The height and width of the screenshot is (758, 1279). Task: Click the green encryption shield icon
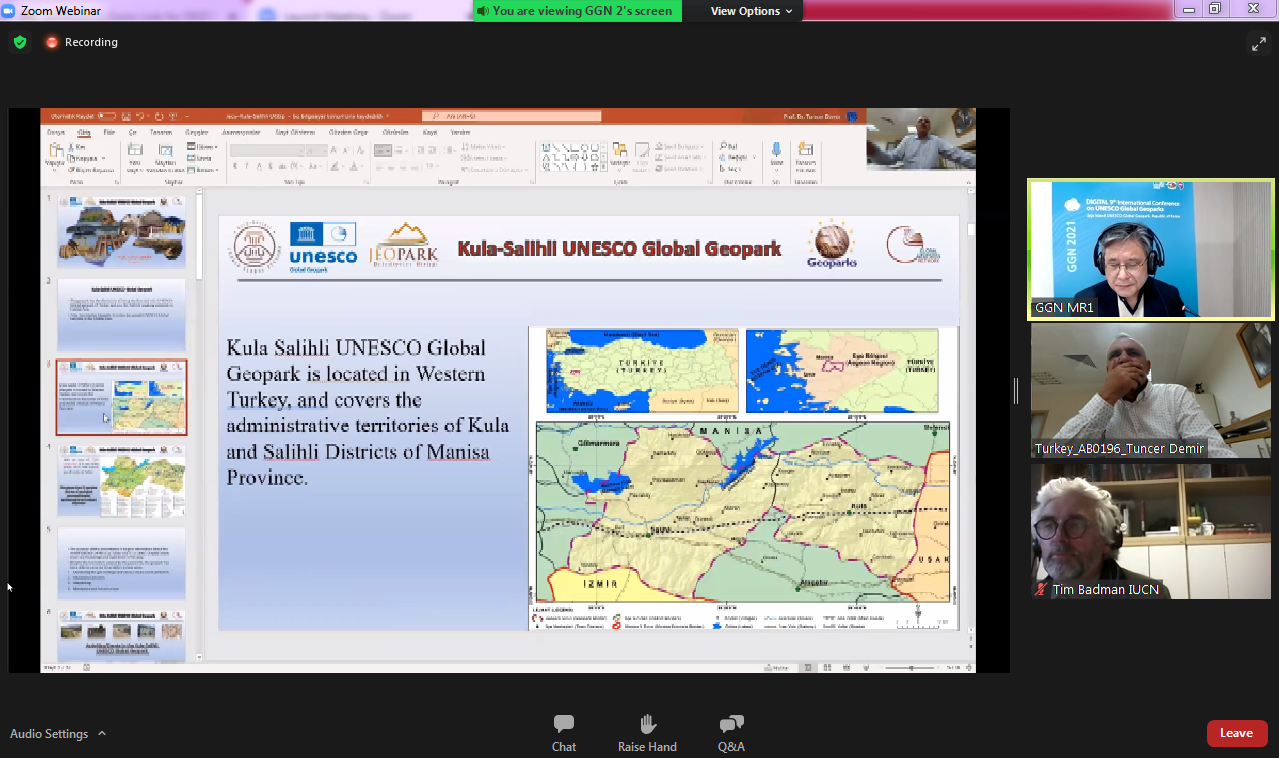[x=20, y=42]
